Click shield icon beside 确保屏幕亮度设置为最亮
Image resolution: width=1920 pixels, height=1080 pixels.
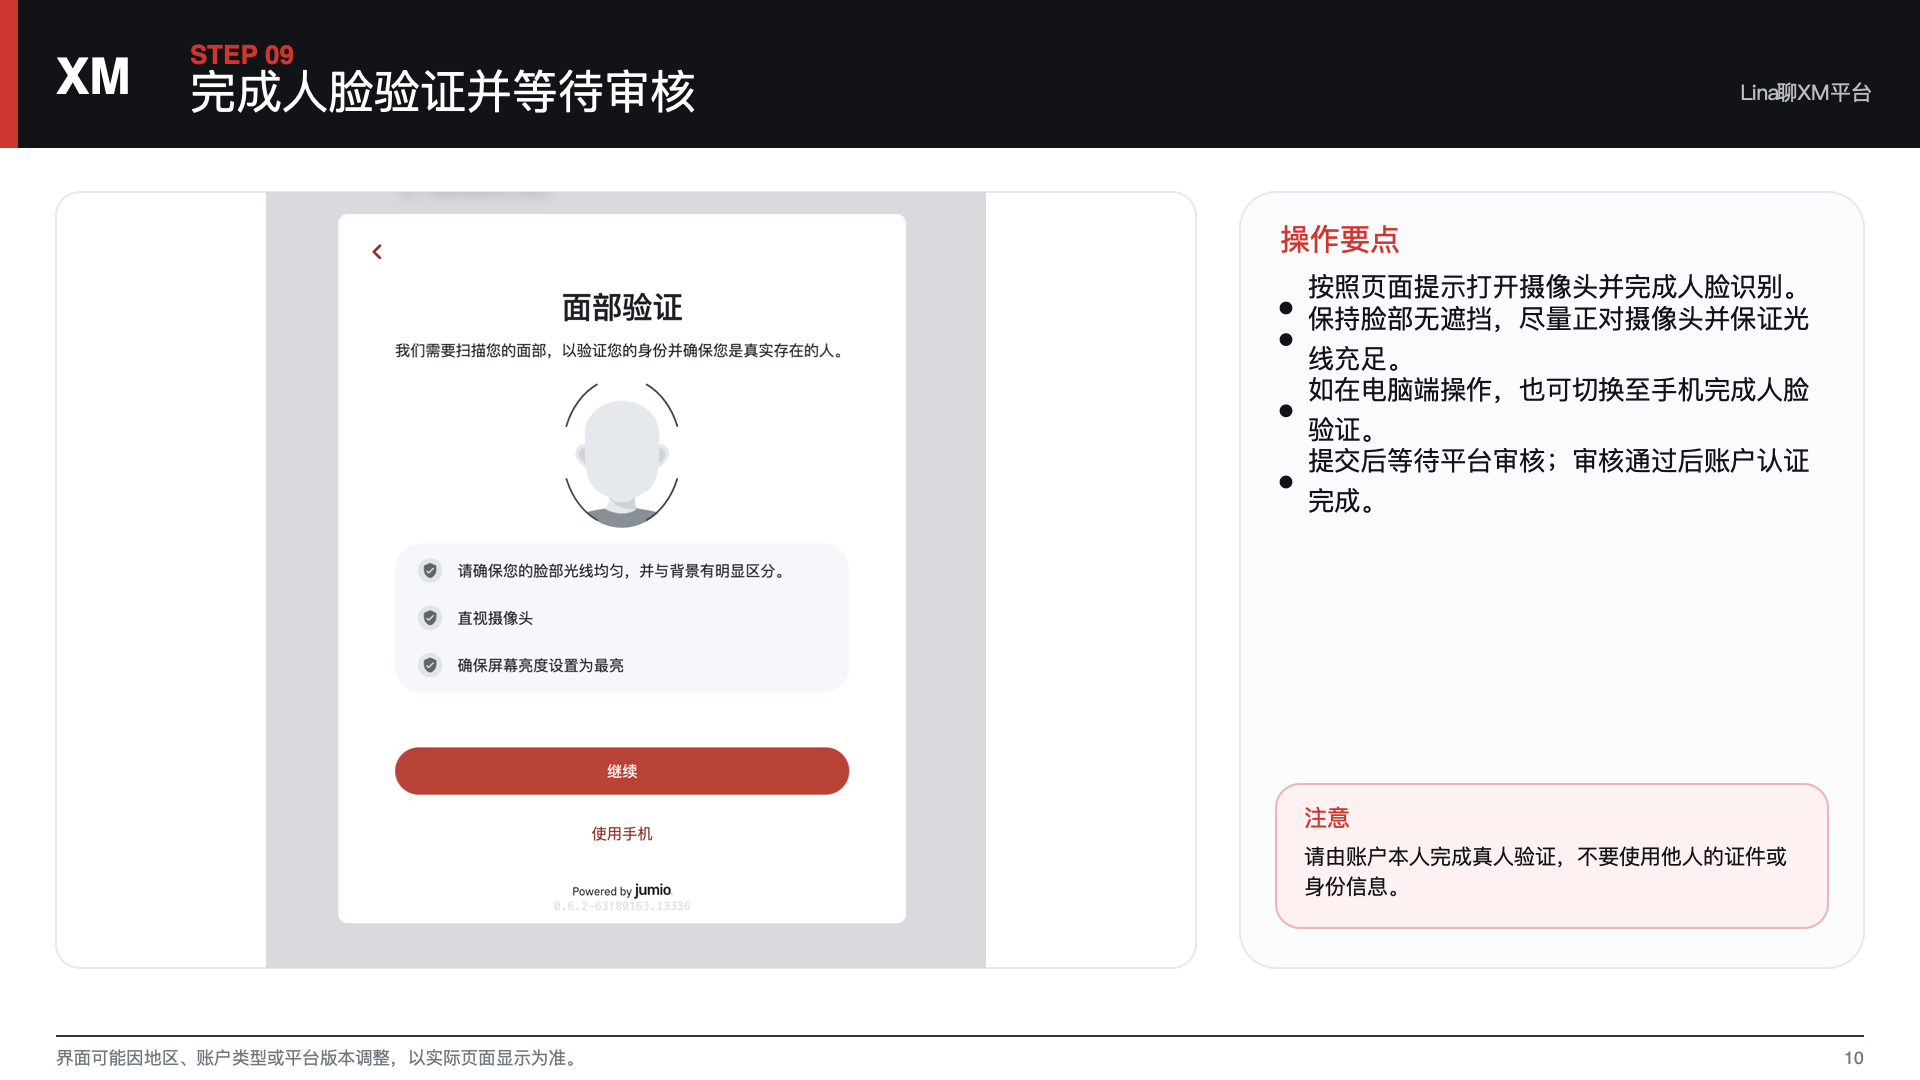430,665
